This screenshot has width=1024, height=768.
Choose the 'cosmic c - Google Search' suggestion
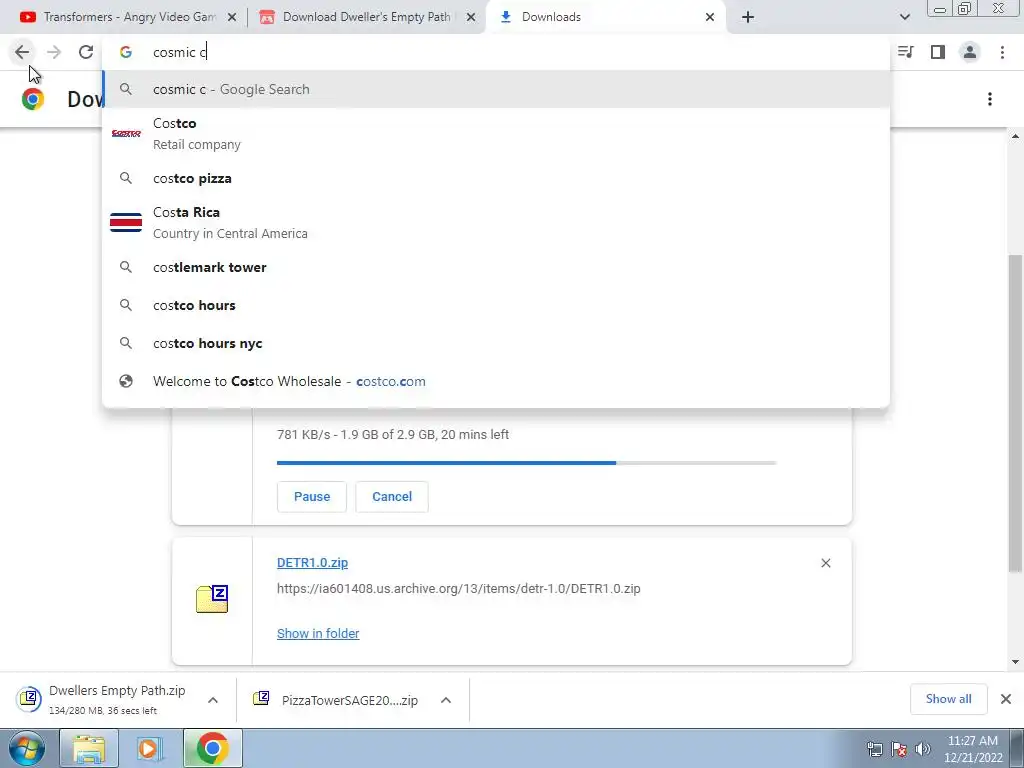pos(496,89)
